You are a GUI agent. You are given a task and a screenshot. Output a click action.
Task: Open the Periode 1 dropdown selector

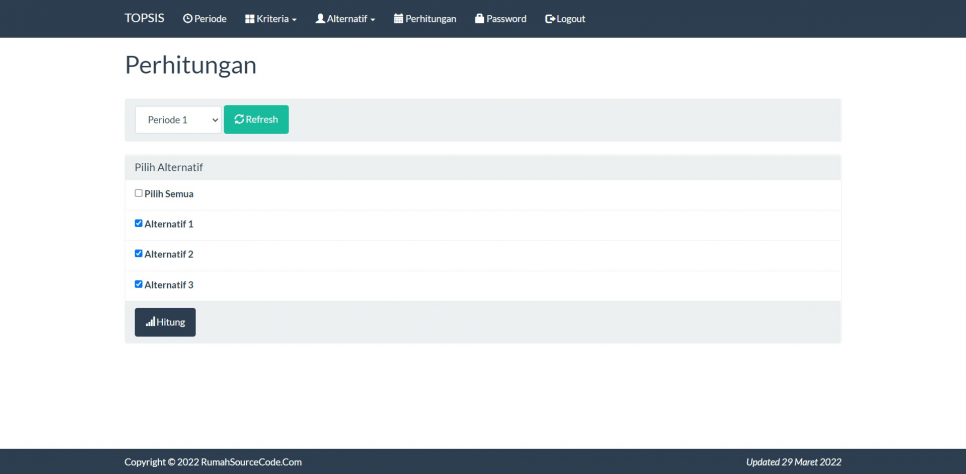pos(178,120)
